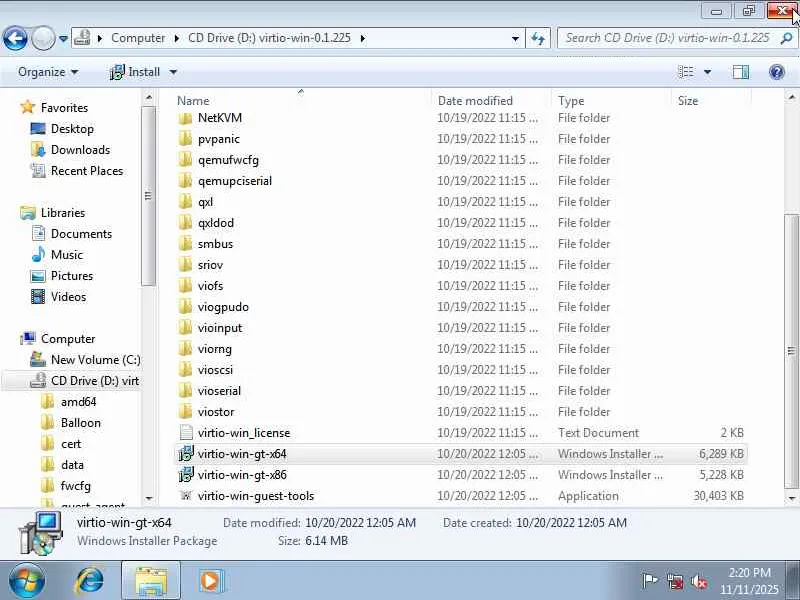Viewport: 800px width, 600px height.
Task: Select the viorng folder
Action: coord(214,348)
